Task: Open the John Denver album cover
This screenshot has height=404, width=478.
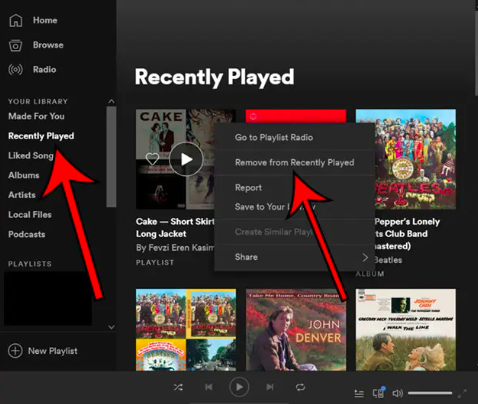Action: tap(296, 330)
